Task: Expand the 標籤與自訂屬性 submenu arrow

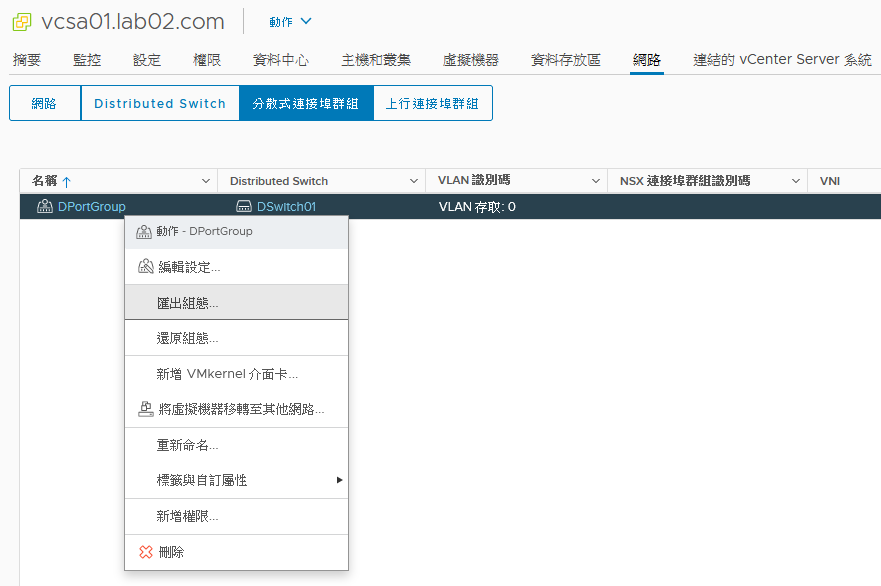Action: (339, 480)
